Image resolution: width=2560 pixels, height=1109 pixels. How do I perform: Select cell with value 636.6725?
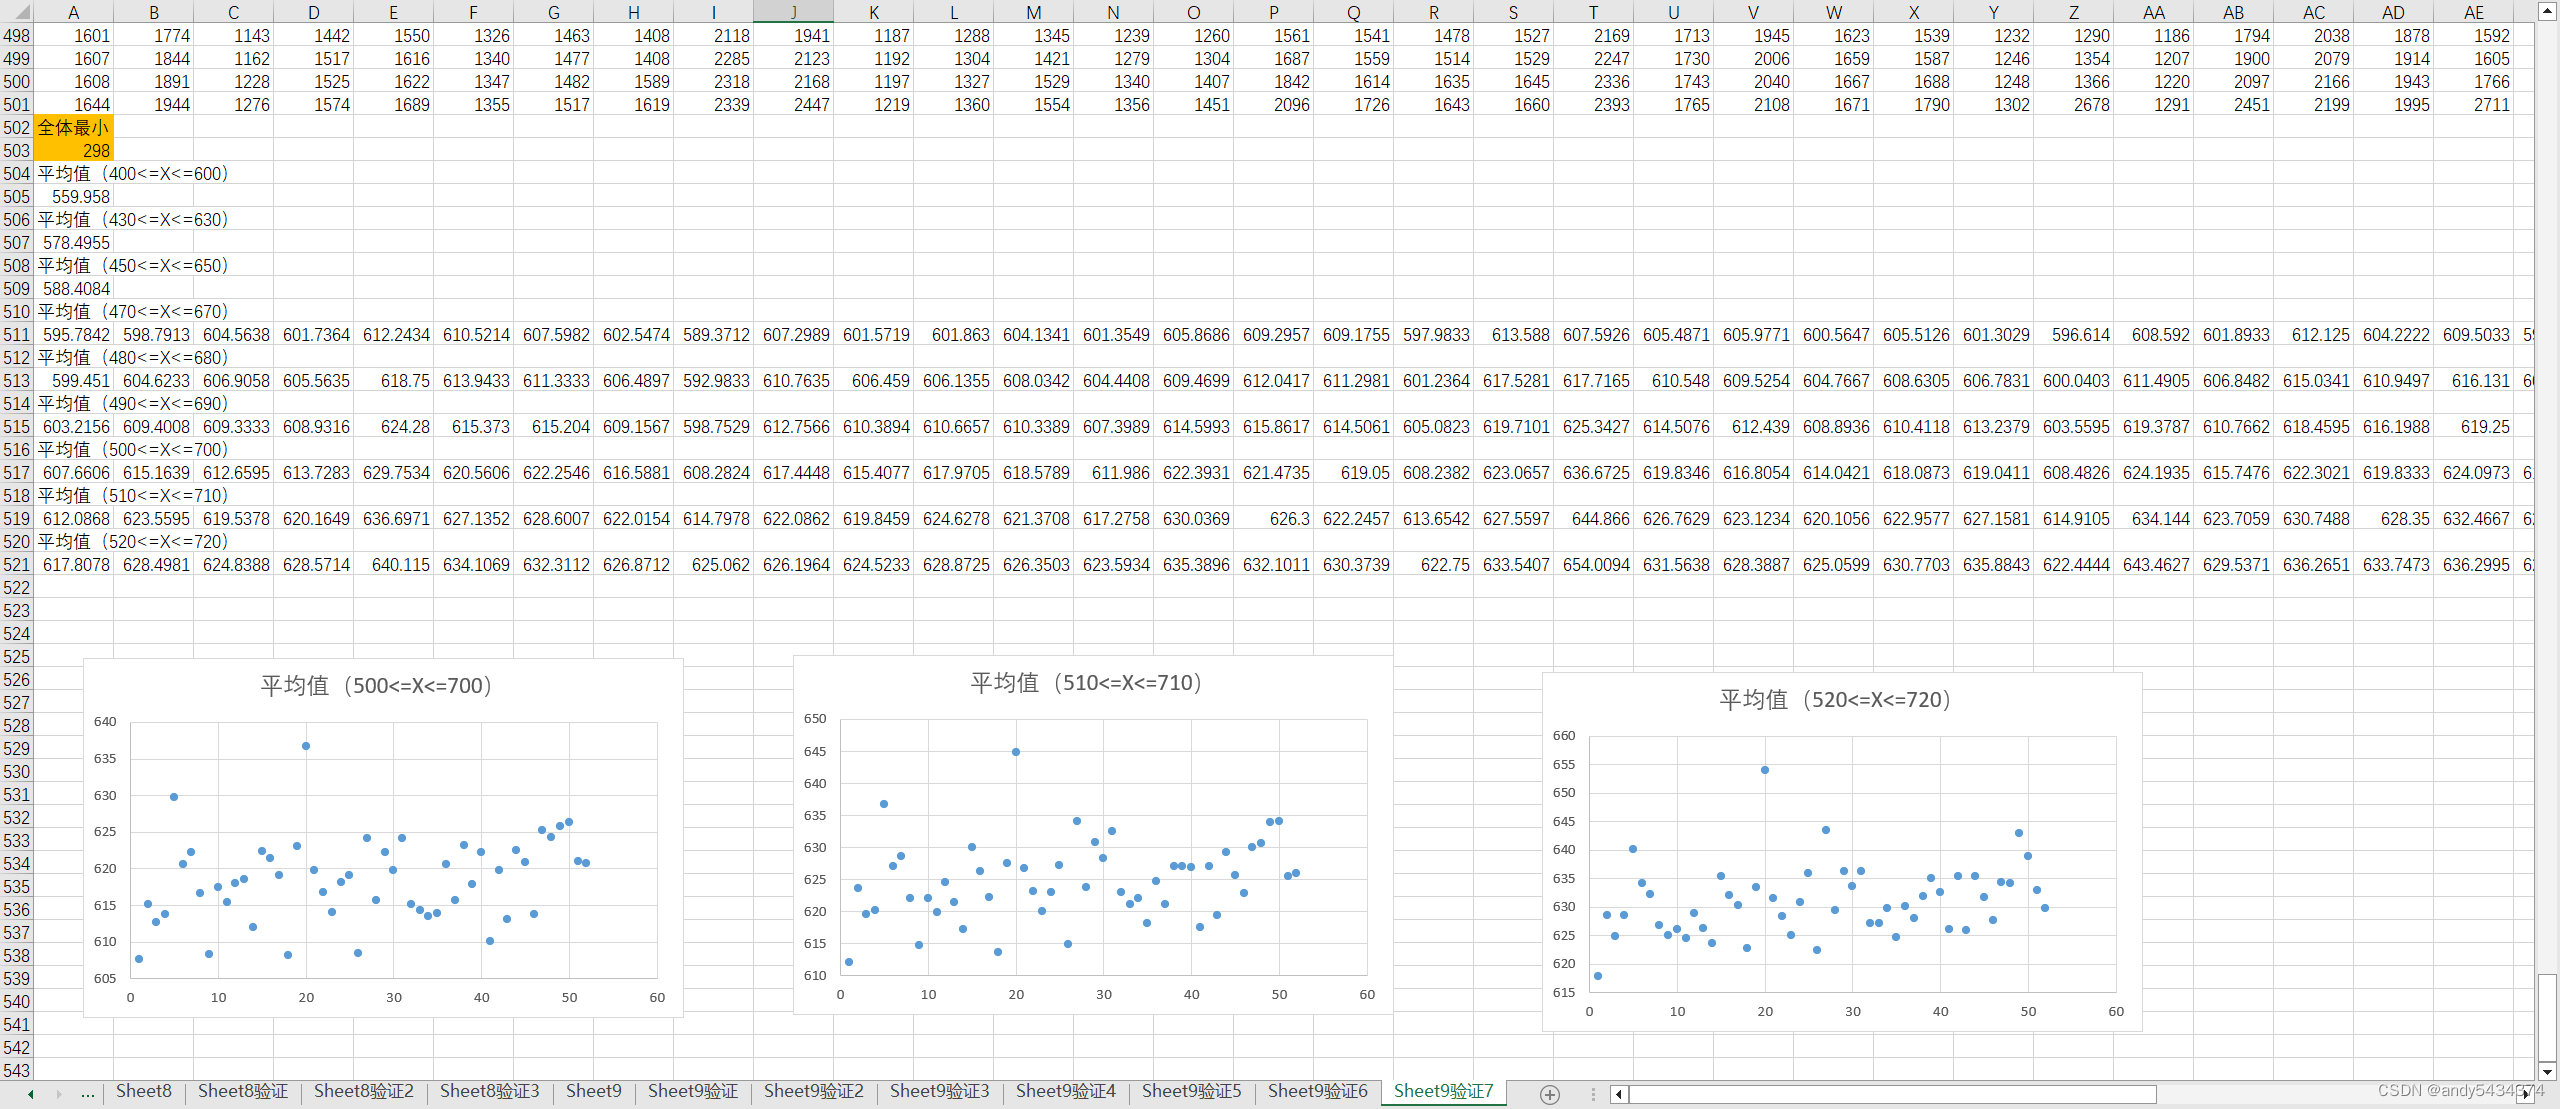click(x=1594, y=473)
